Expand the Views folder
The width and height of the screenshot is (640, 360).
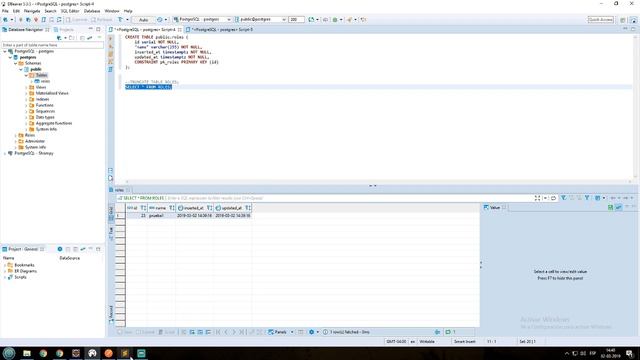tap(26, 87)
